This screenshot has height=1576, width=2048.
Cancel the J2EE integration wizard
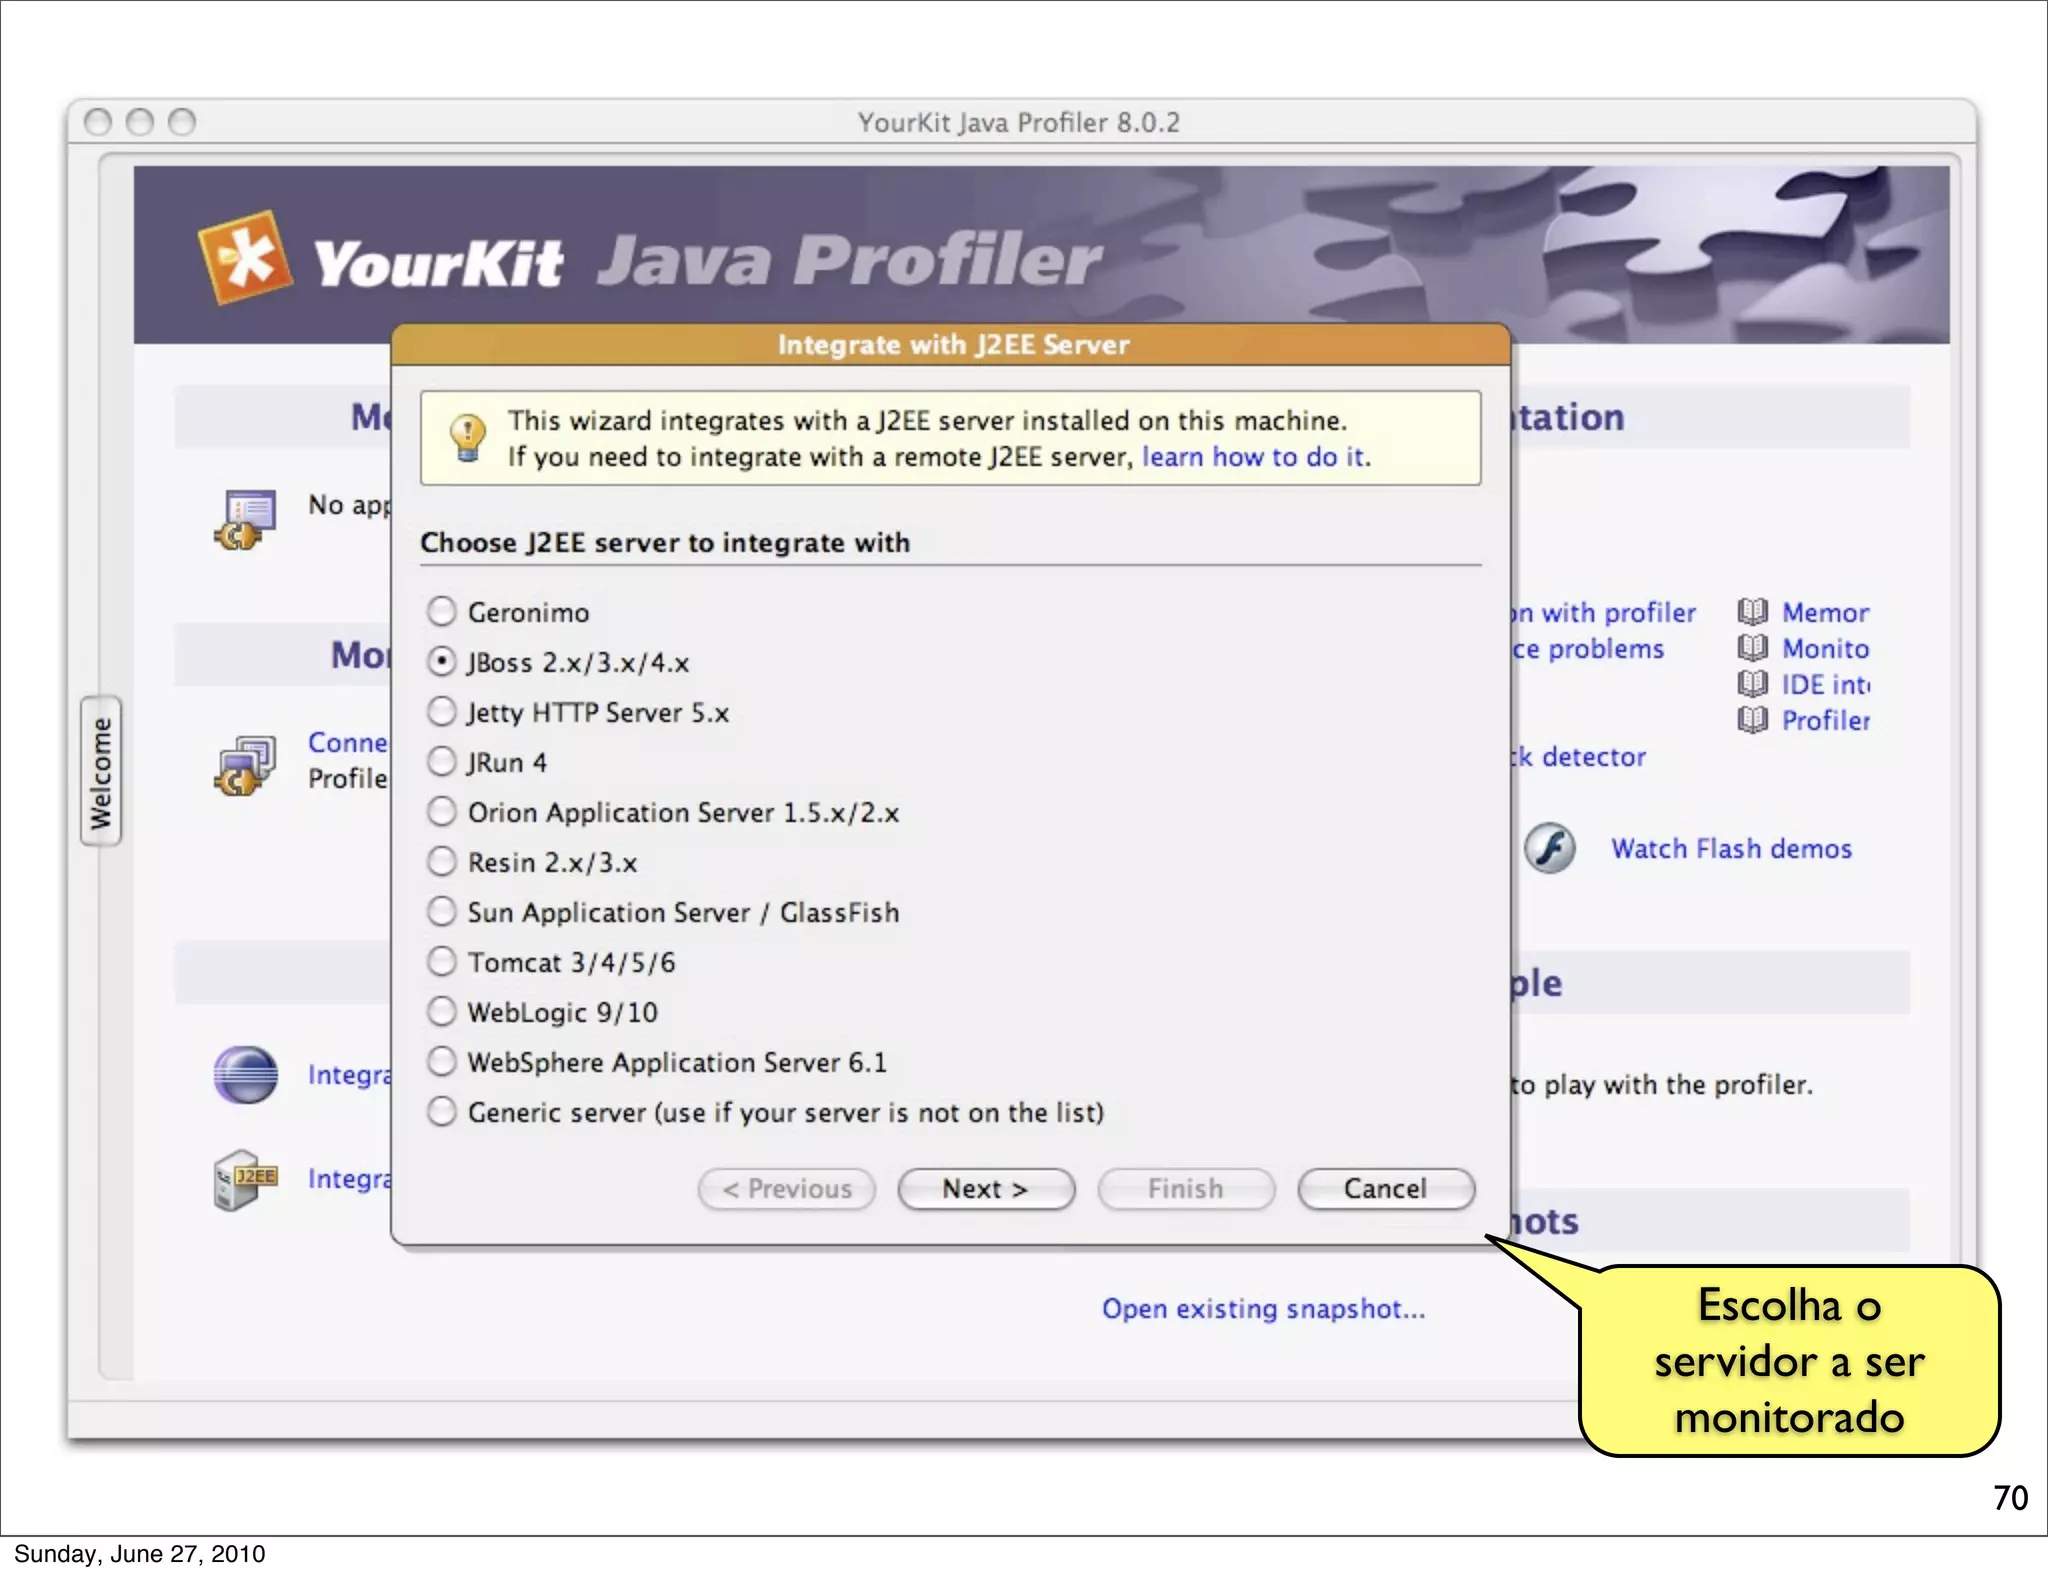[1385, 1188]
